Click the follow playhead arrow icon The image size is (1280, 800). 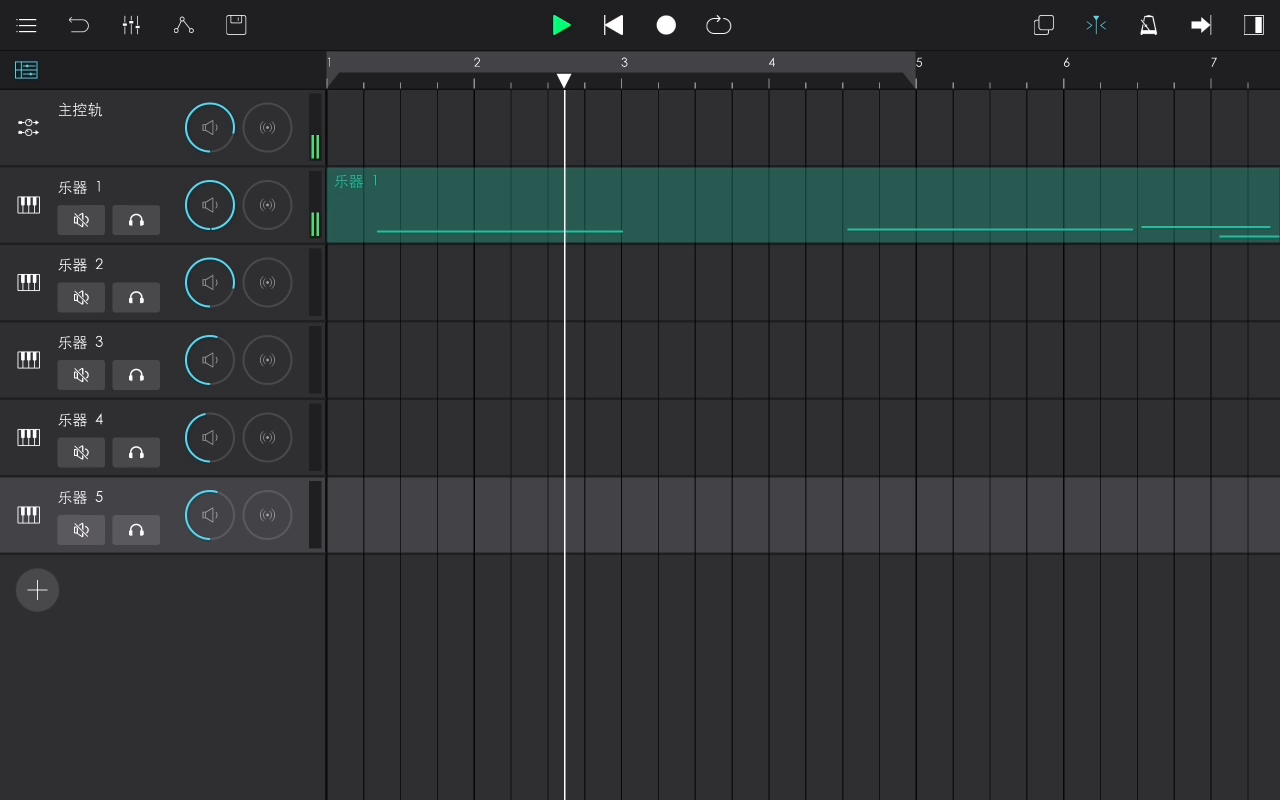pyautogui.click(x=1201, y=25)
